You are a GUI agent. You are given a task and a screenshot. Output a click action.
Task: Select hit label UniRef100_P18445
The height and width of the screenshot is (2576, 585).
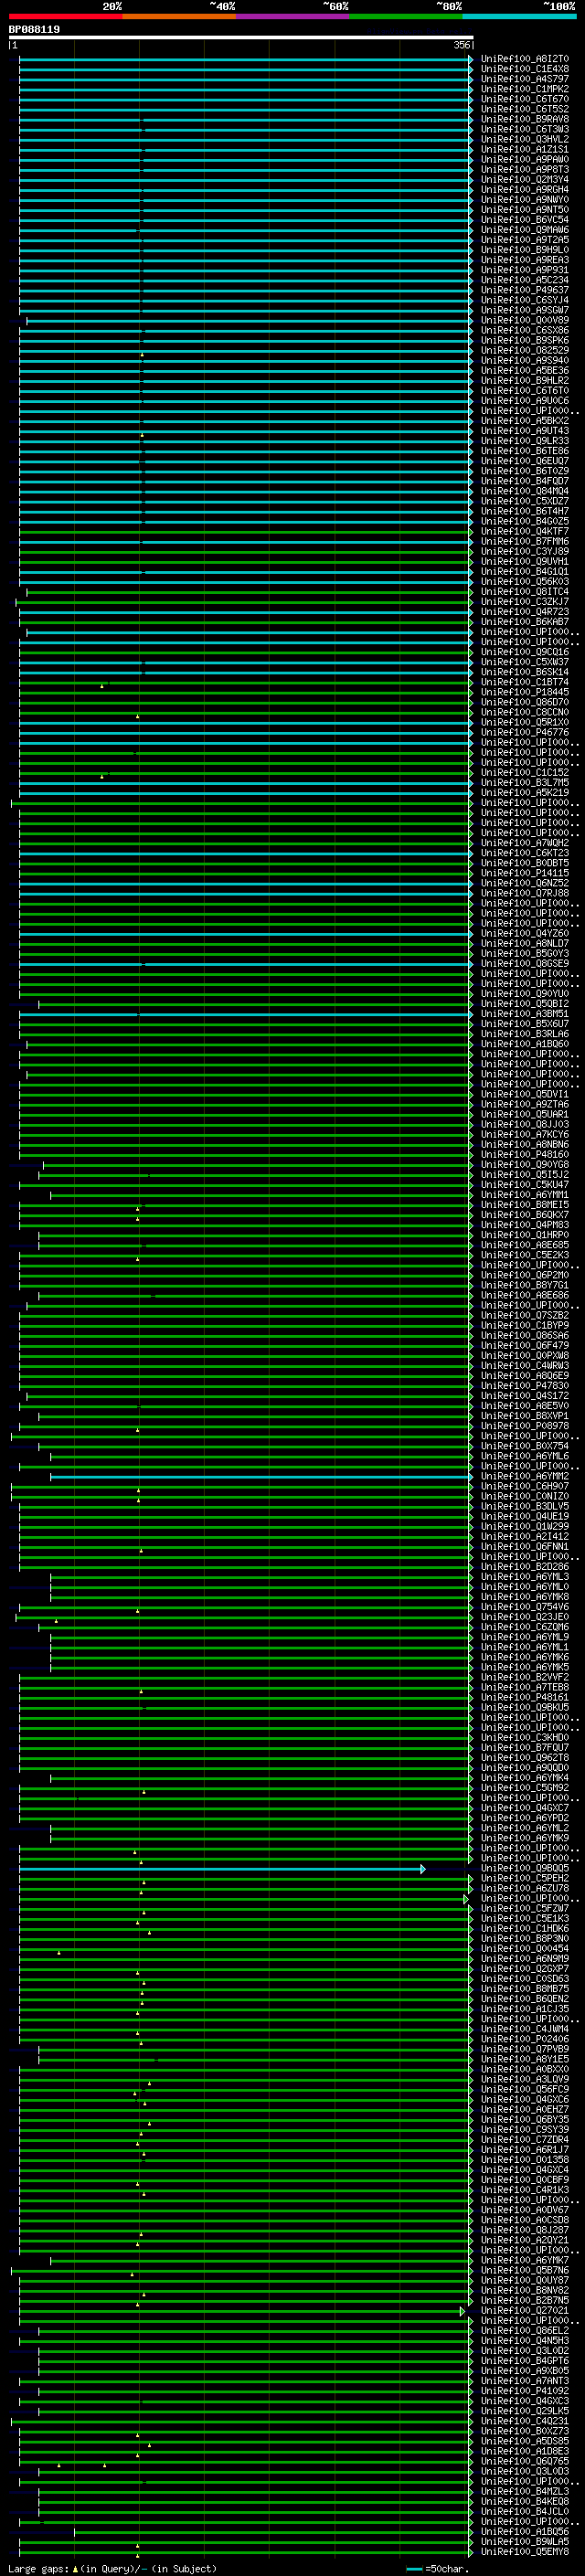pyautogui.click(x=525, y=692)
